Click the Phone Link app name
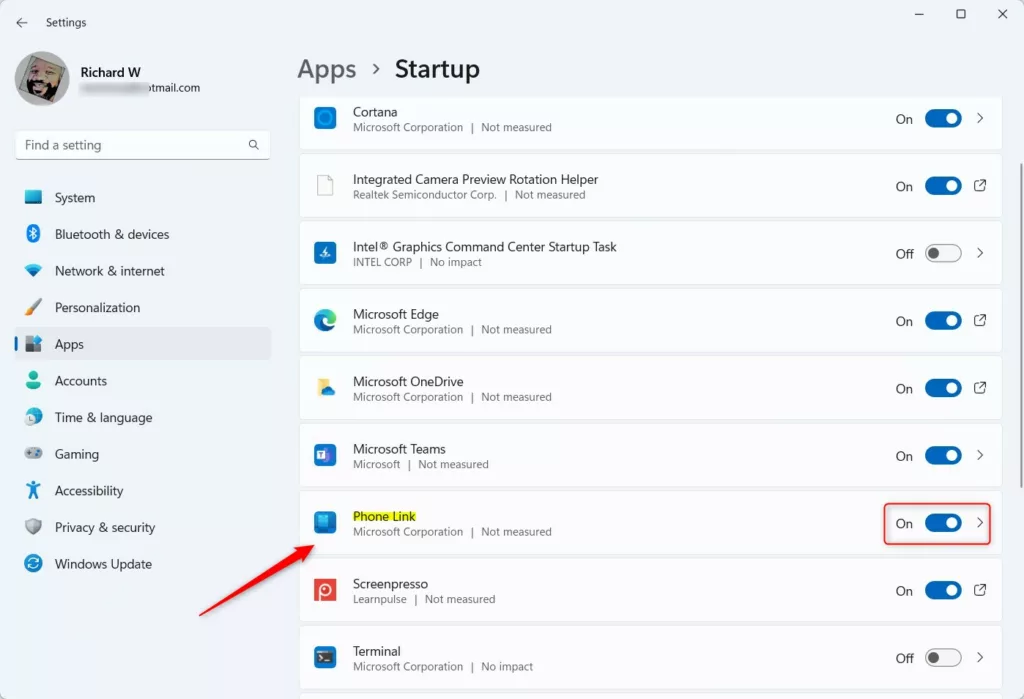 (x=384, y=516)
